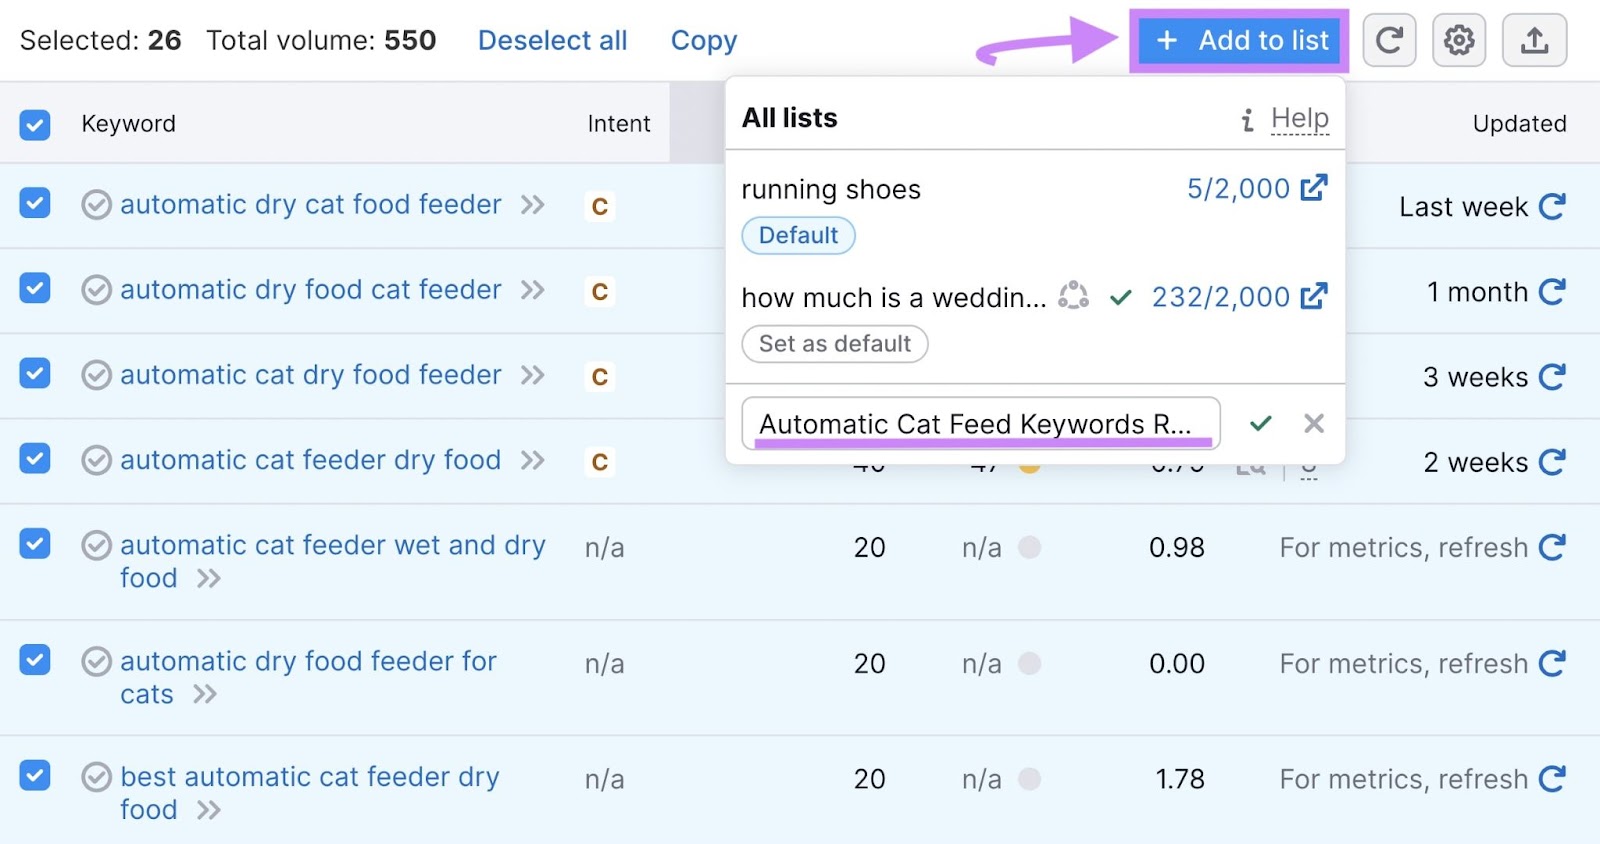This screenshot has width=1600, height=844.
Task: Click the export upload icon
Action: 1534,41
